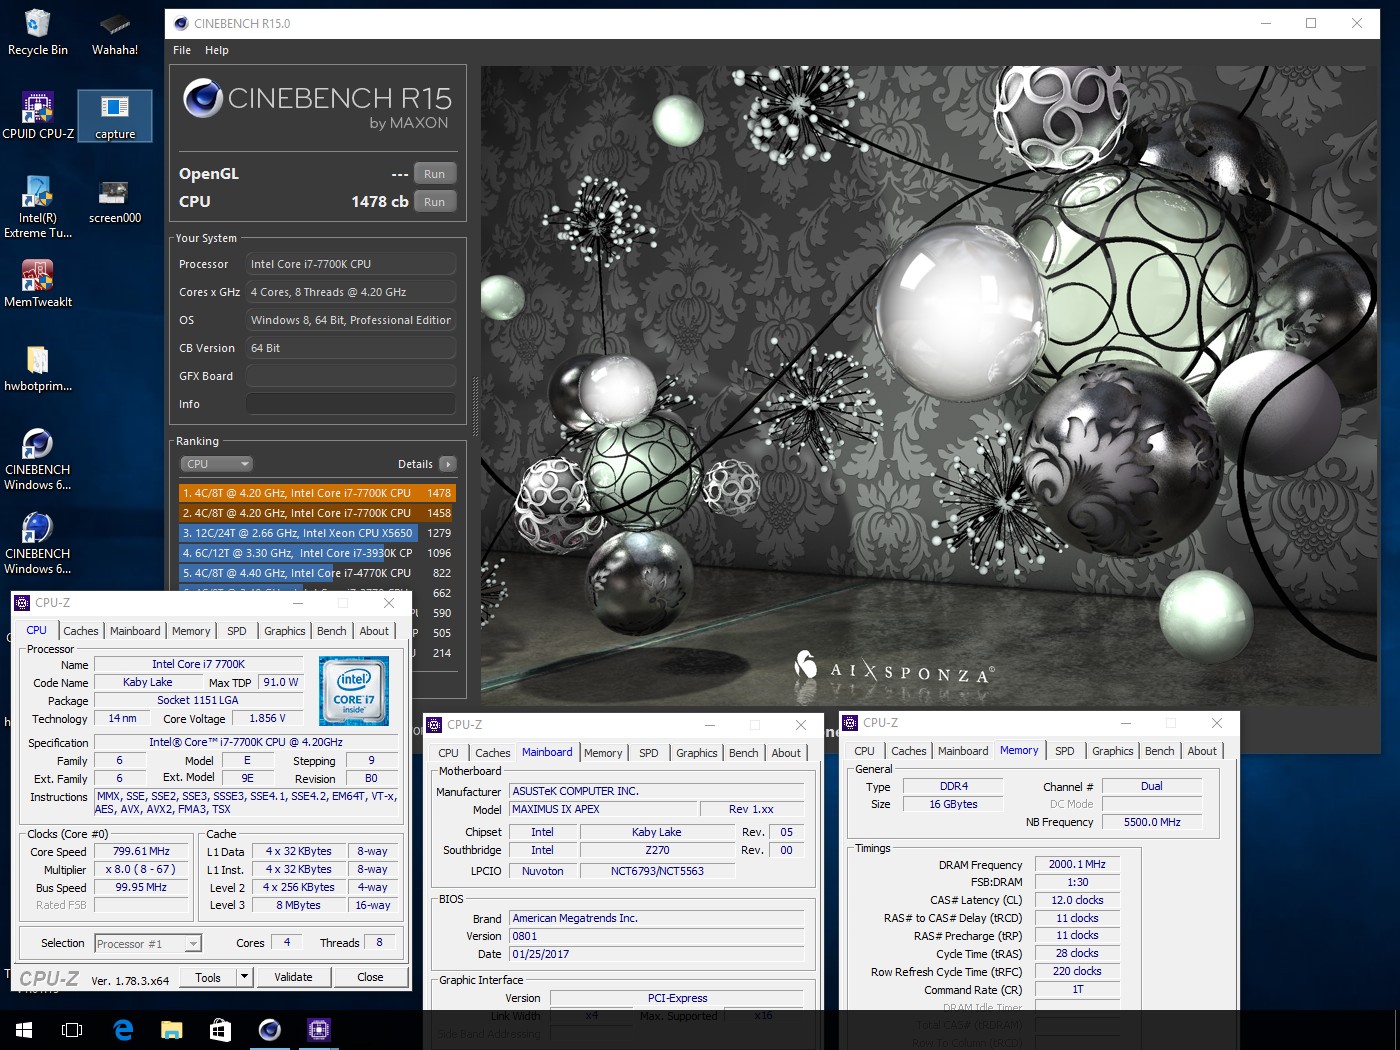
Task: Click the Command Rate 1T value
Action: click(1077, 989)
